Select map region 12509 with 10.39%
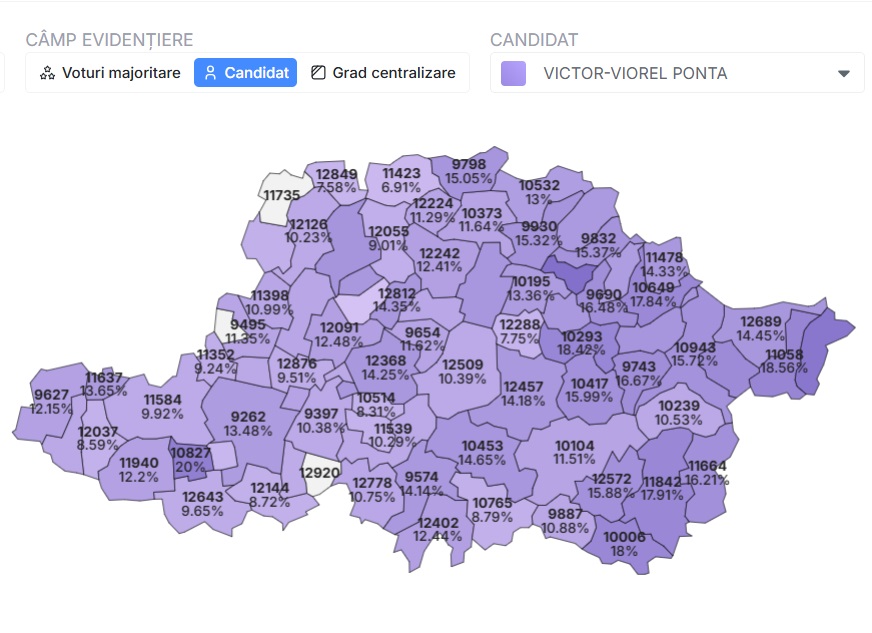 462,372
